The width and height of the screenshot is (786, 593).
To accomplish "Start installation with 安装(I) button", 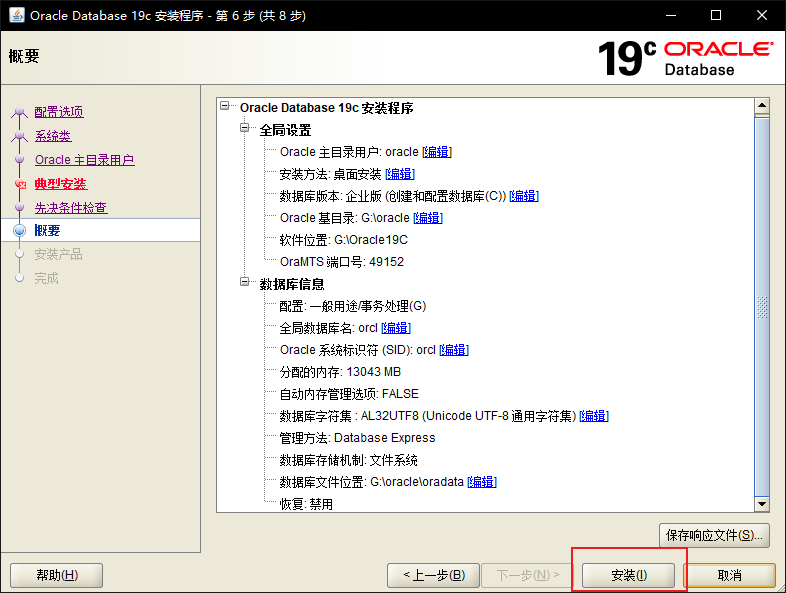I will (628, 575).
